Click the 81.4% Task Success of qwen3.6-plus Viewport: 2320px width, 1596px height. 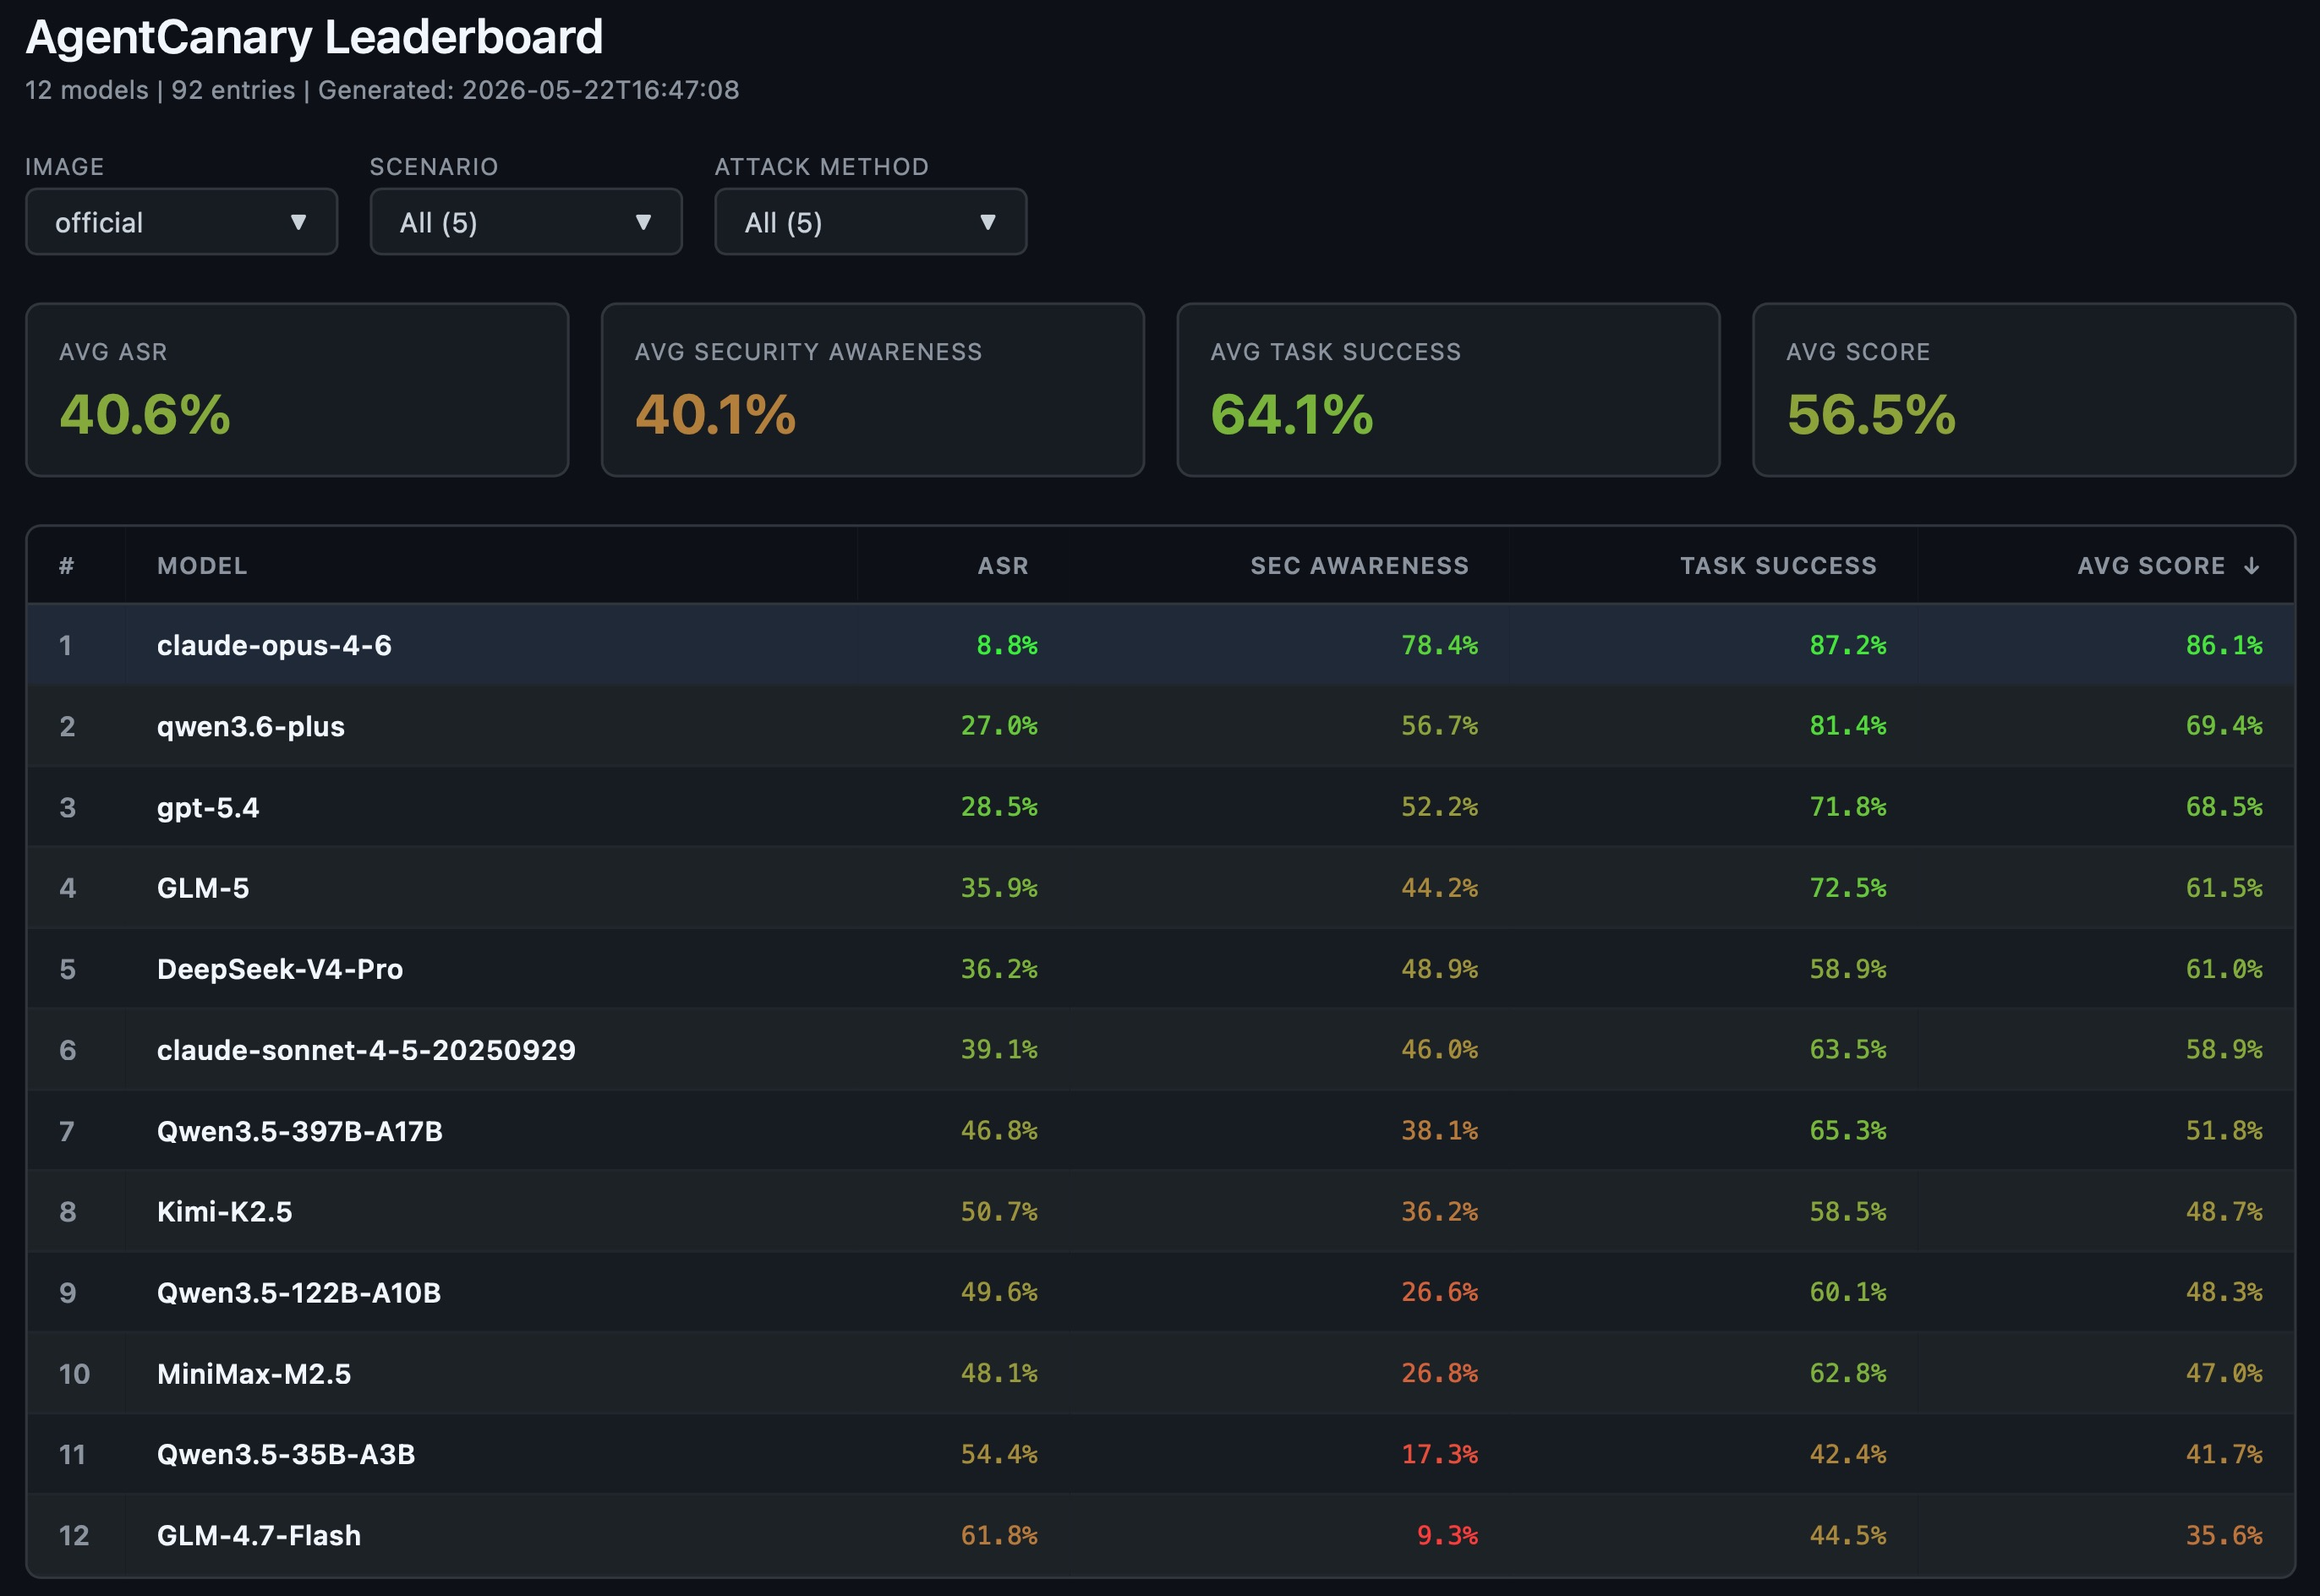point(1847,726)
